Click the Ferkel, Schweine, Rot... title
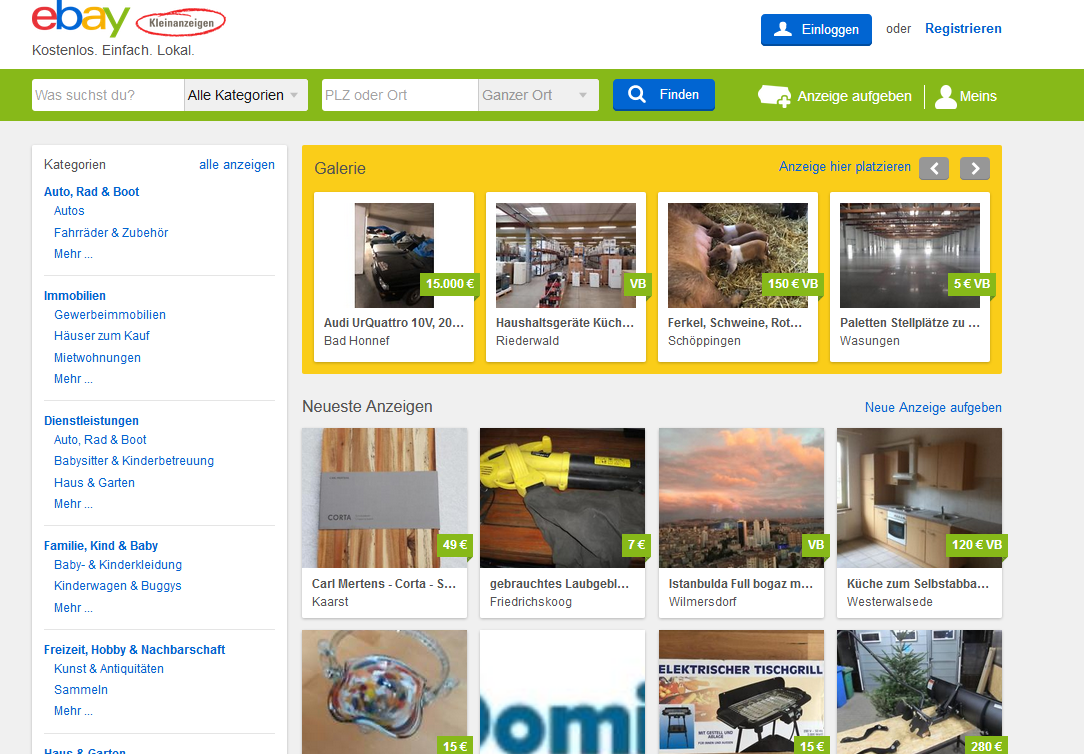Screen dimensions: 1084x754 coord(736,323)
